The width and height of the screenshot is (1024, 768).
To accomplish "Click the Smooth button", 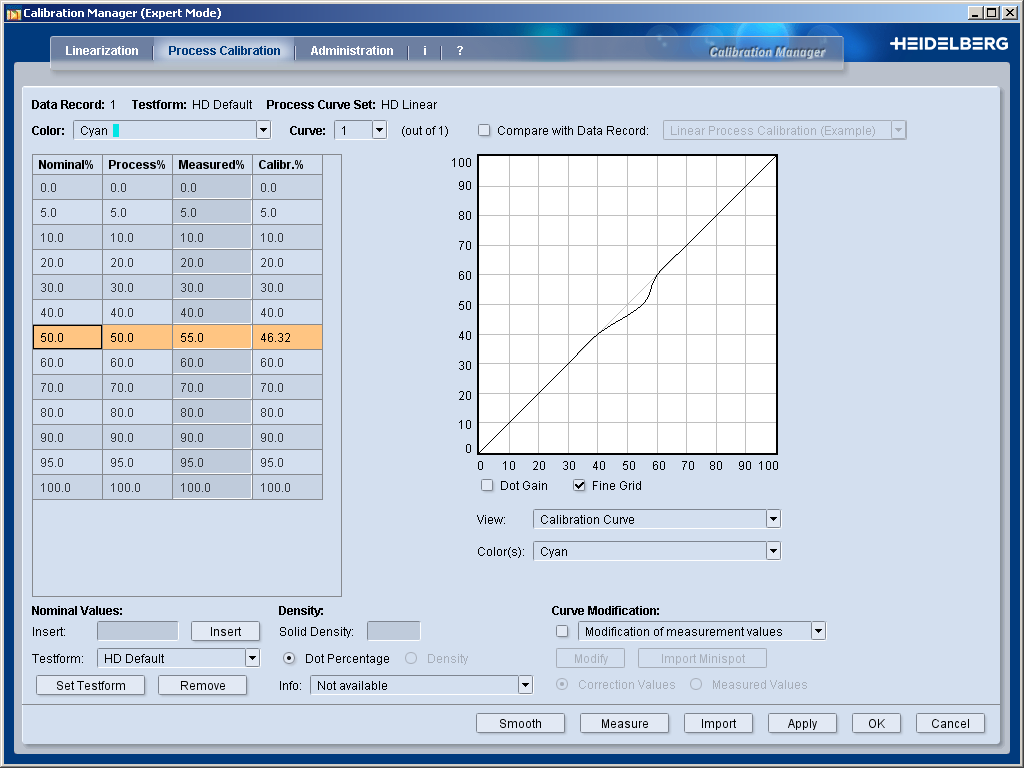I will click(x=520, y=724).
